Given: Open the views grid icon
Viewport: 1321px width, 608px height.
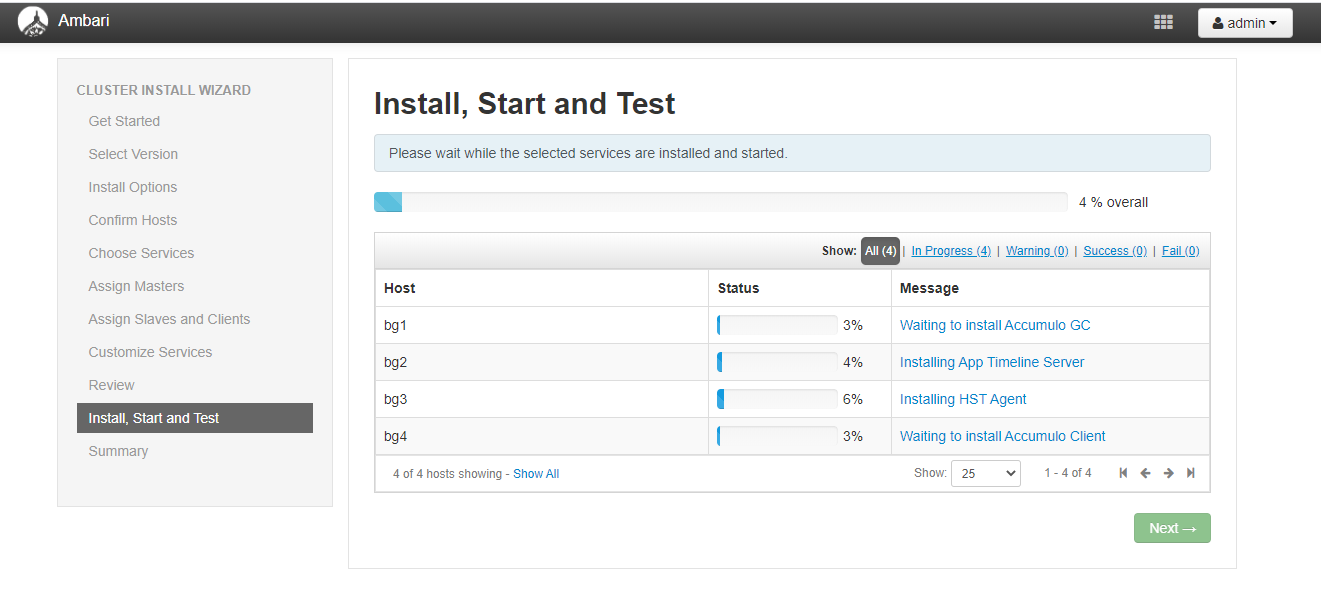Looking at the screenshot, I should [1163, 22].
